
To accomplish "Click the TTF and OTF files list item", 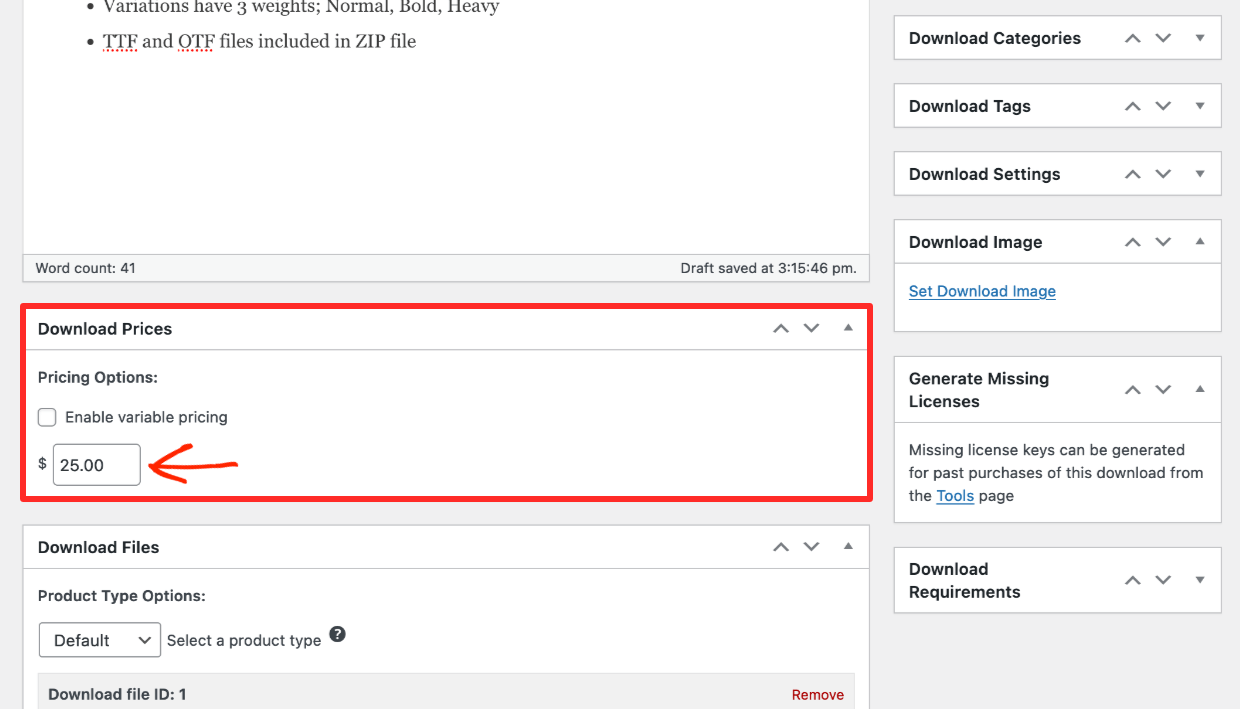I will [x=259, y=41].
